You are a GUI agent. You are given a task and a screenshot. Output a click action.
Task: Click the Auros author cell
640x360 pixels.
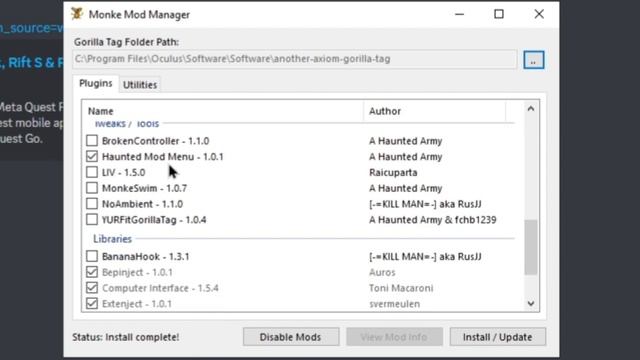point(382,272)
